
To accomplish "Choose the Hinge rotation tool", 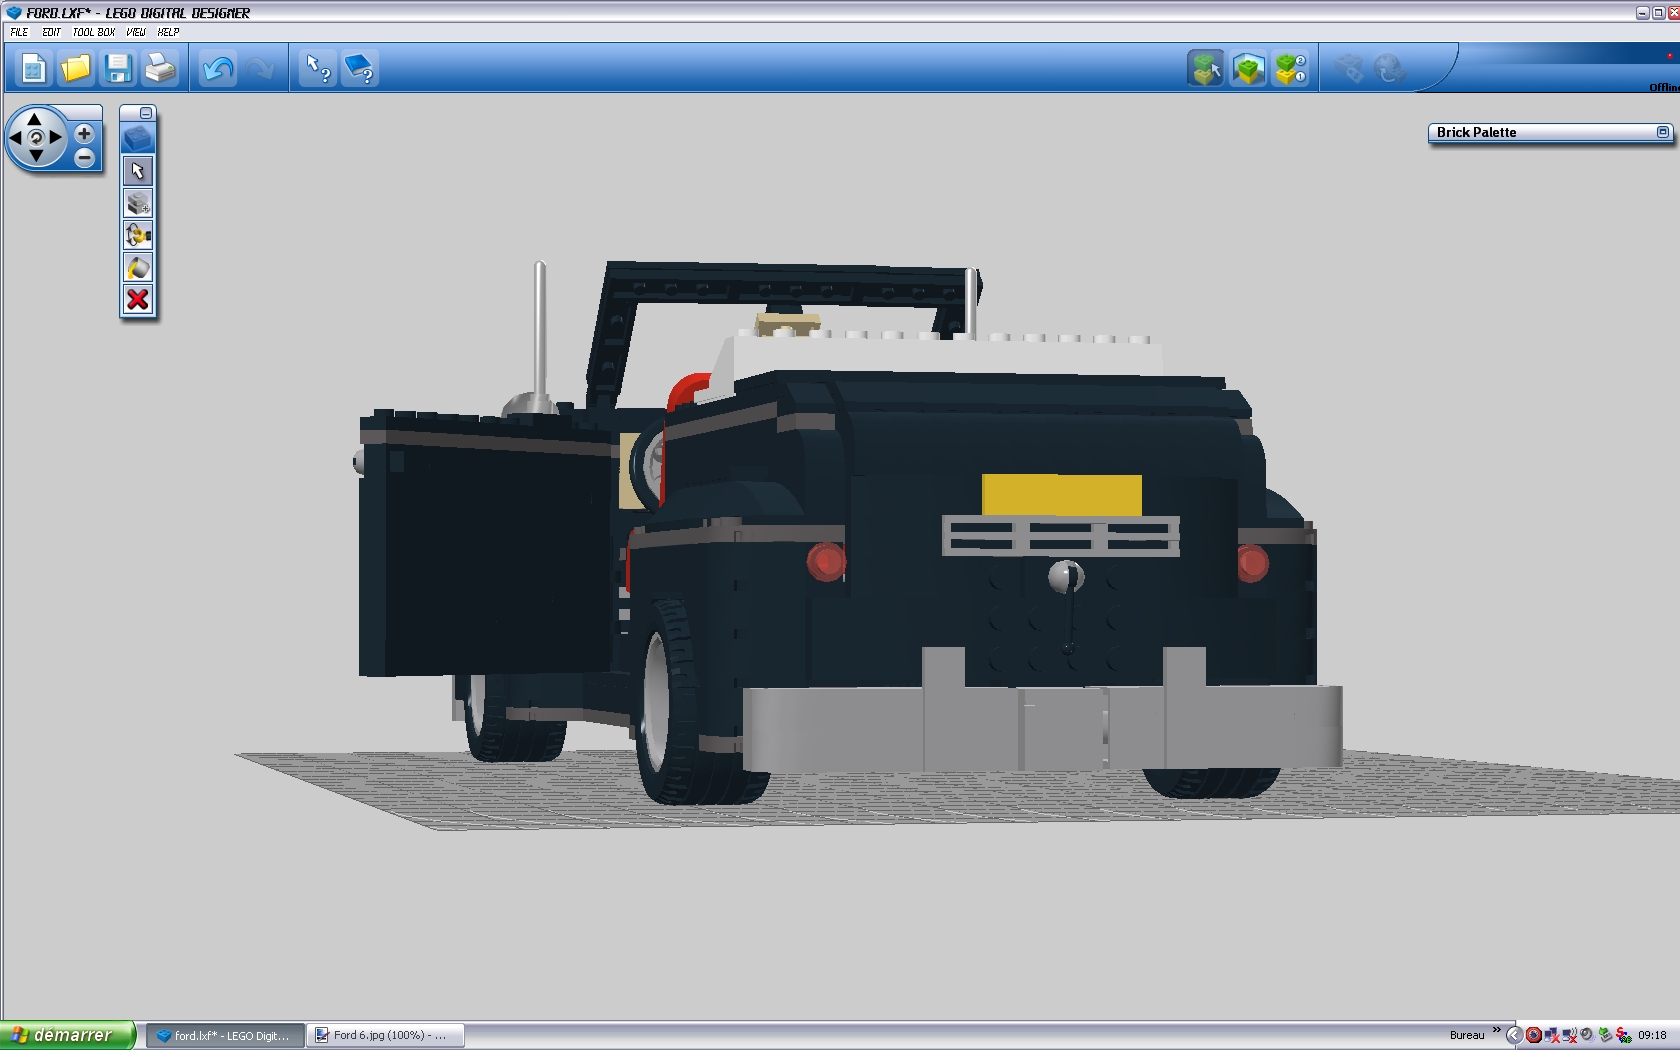I will (x=138, y=235).
